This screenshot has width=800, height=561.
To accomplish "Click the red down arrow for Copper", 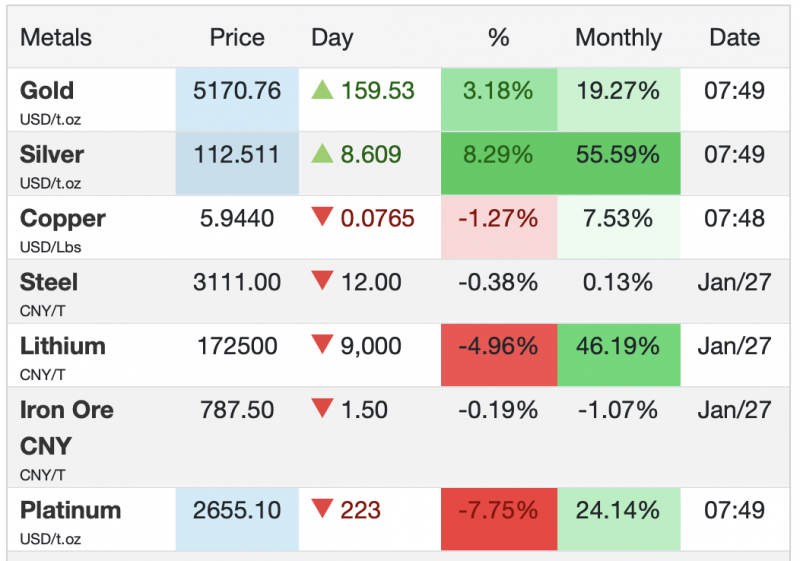I will point(321,218).
